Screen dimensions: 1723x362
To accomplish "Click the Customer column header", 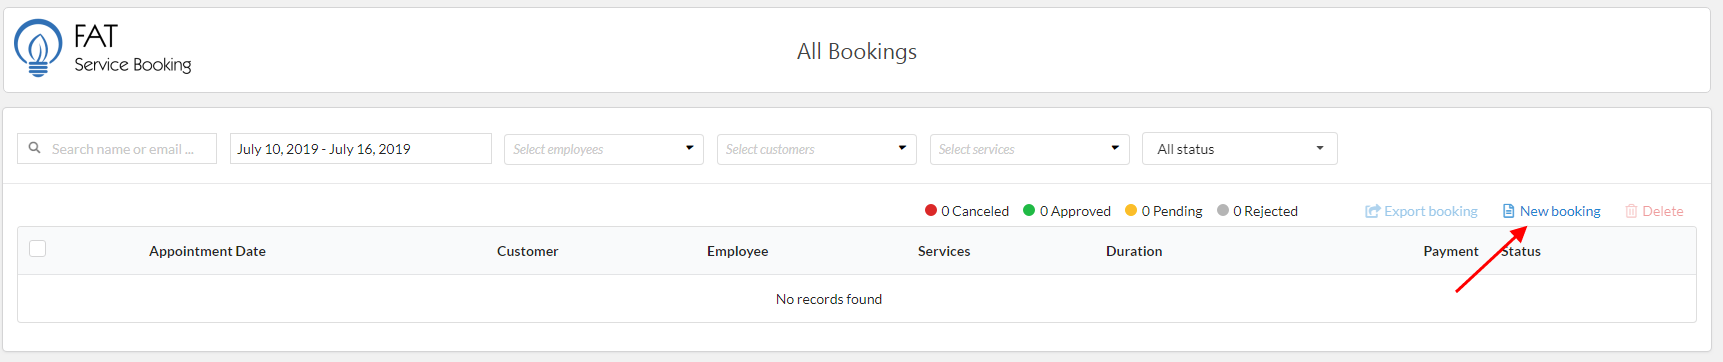I will tap(528, 251).
